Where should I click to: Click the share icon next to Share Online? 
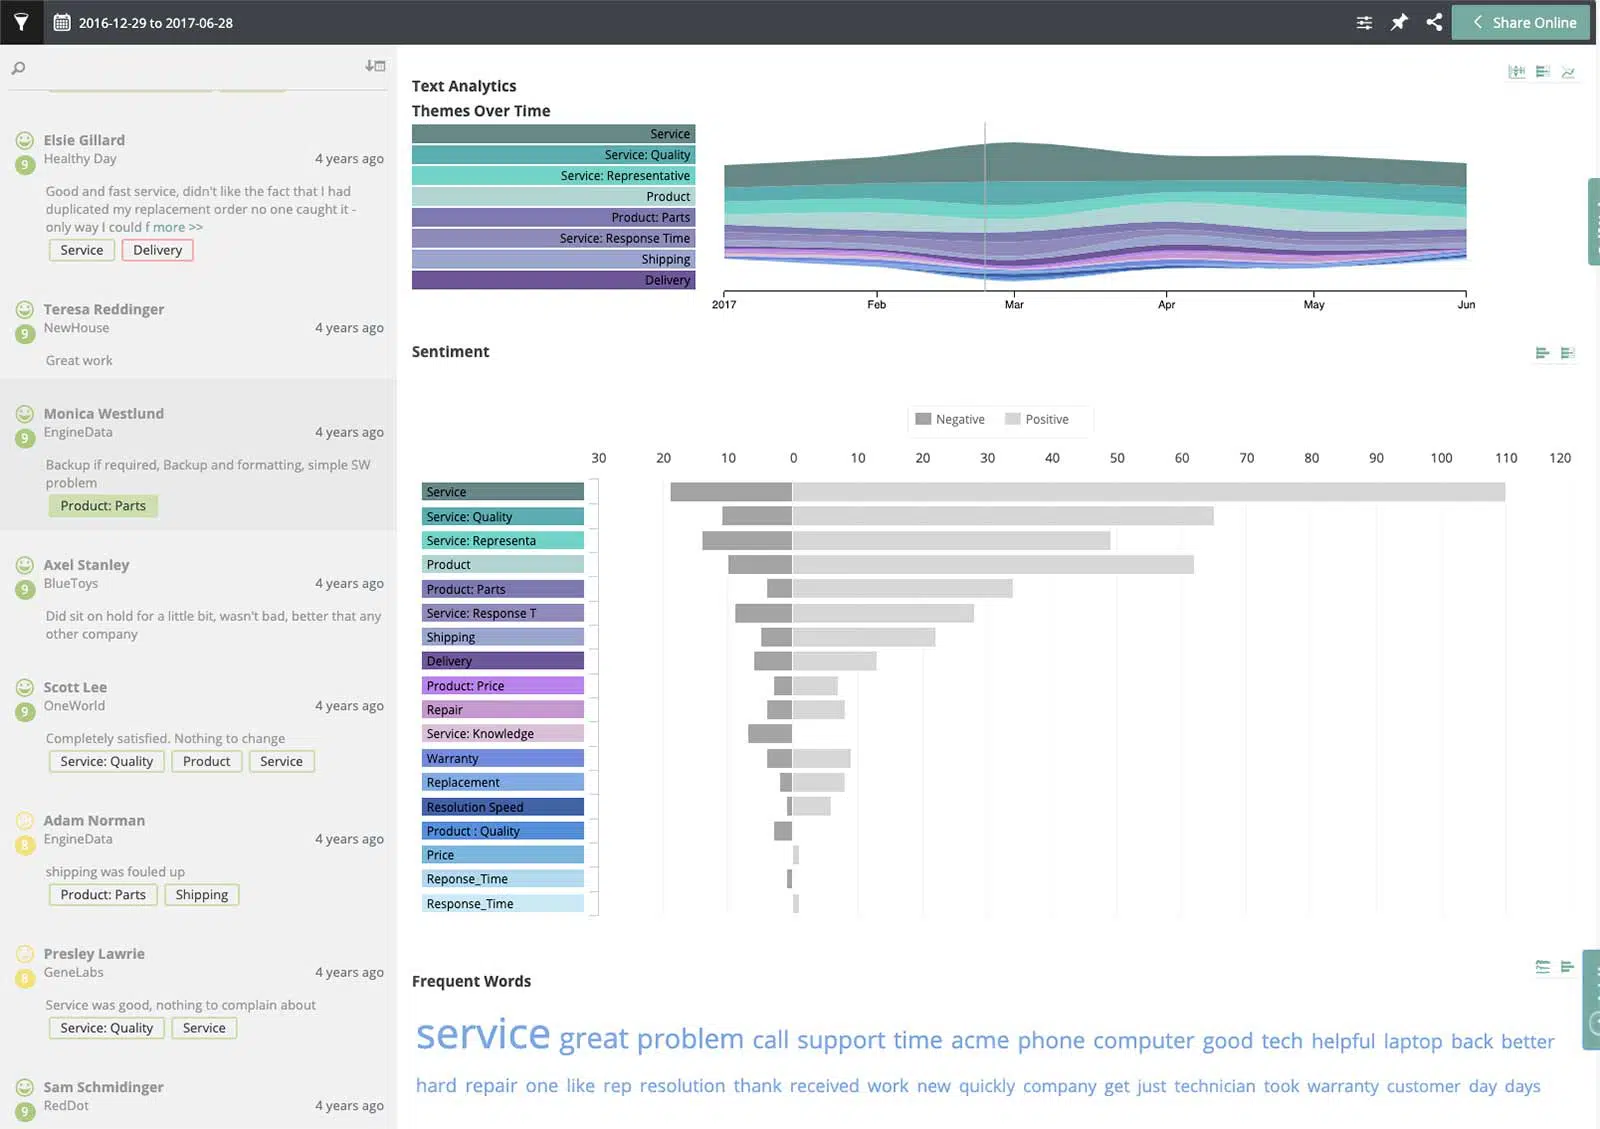(x=1434, y=22)
